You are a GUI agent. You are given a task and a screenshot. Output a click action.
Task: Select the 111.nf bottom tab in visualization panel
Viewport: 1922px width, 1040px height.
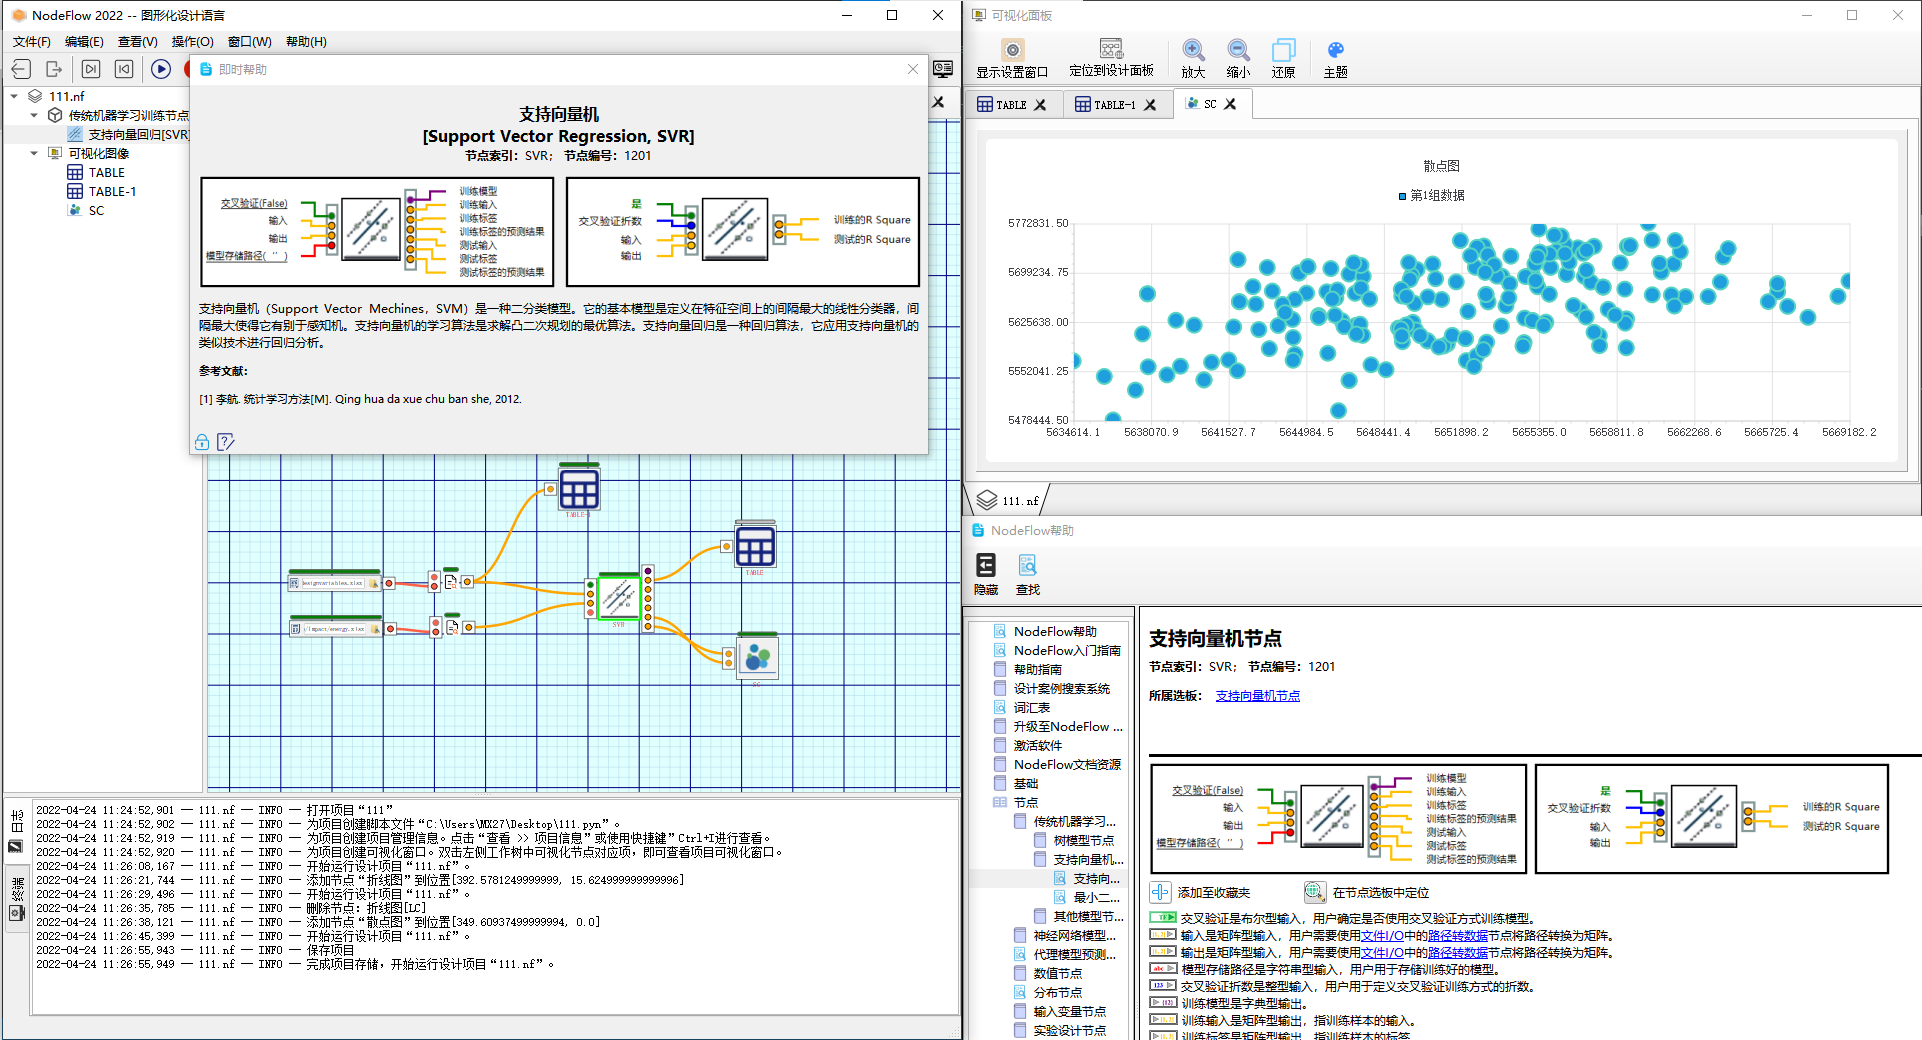1008,500
